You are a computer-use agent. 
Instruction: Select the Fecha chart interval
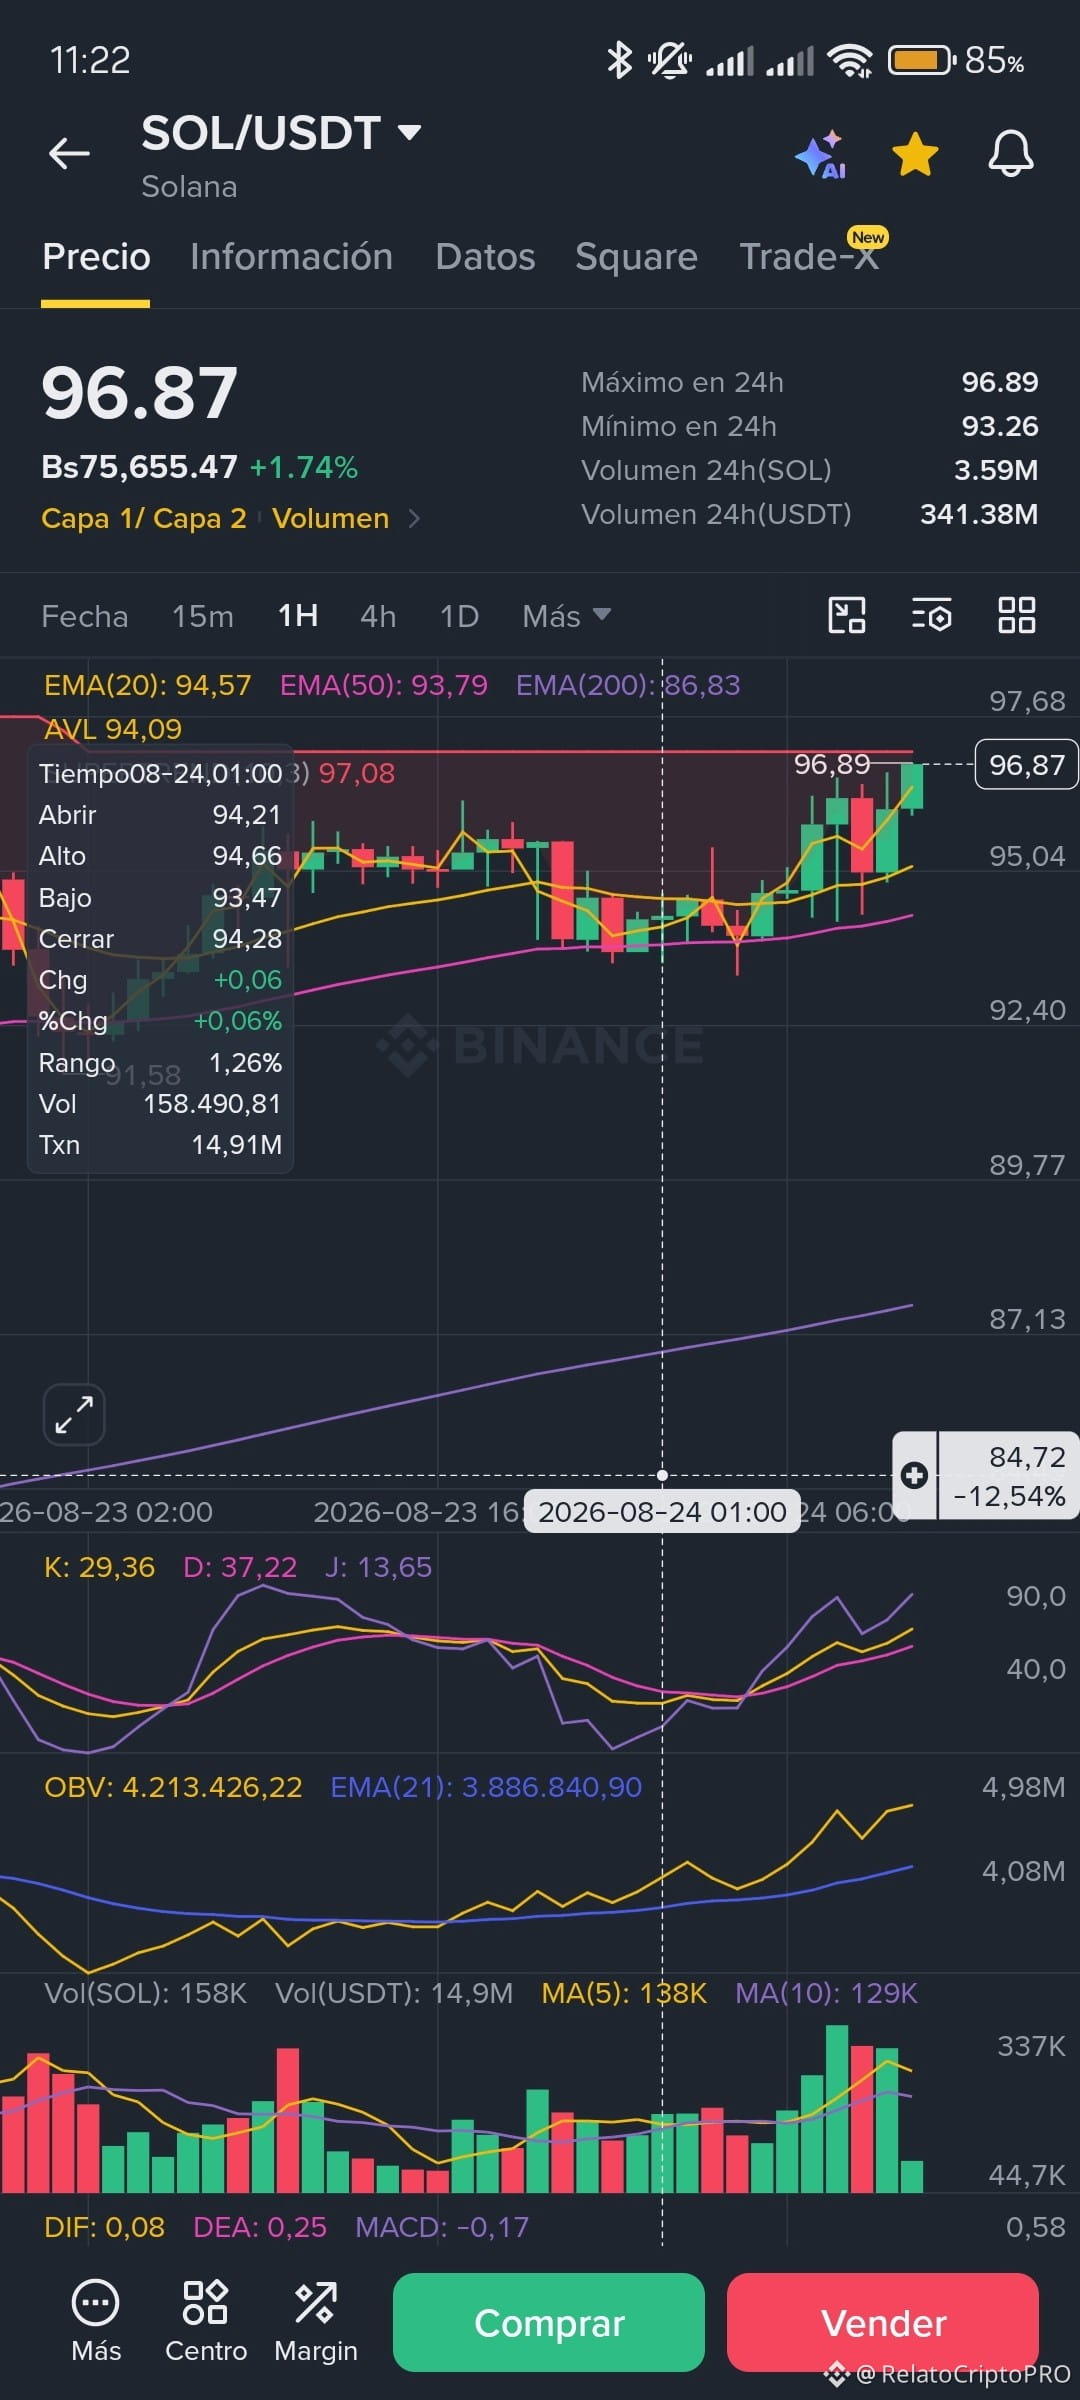pos(85,616)
